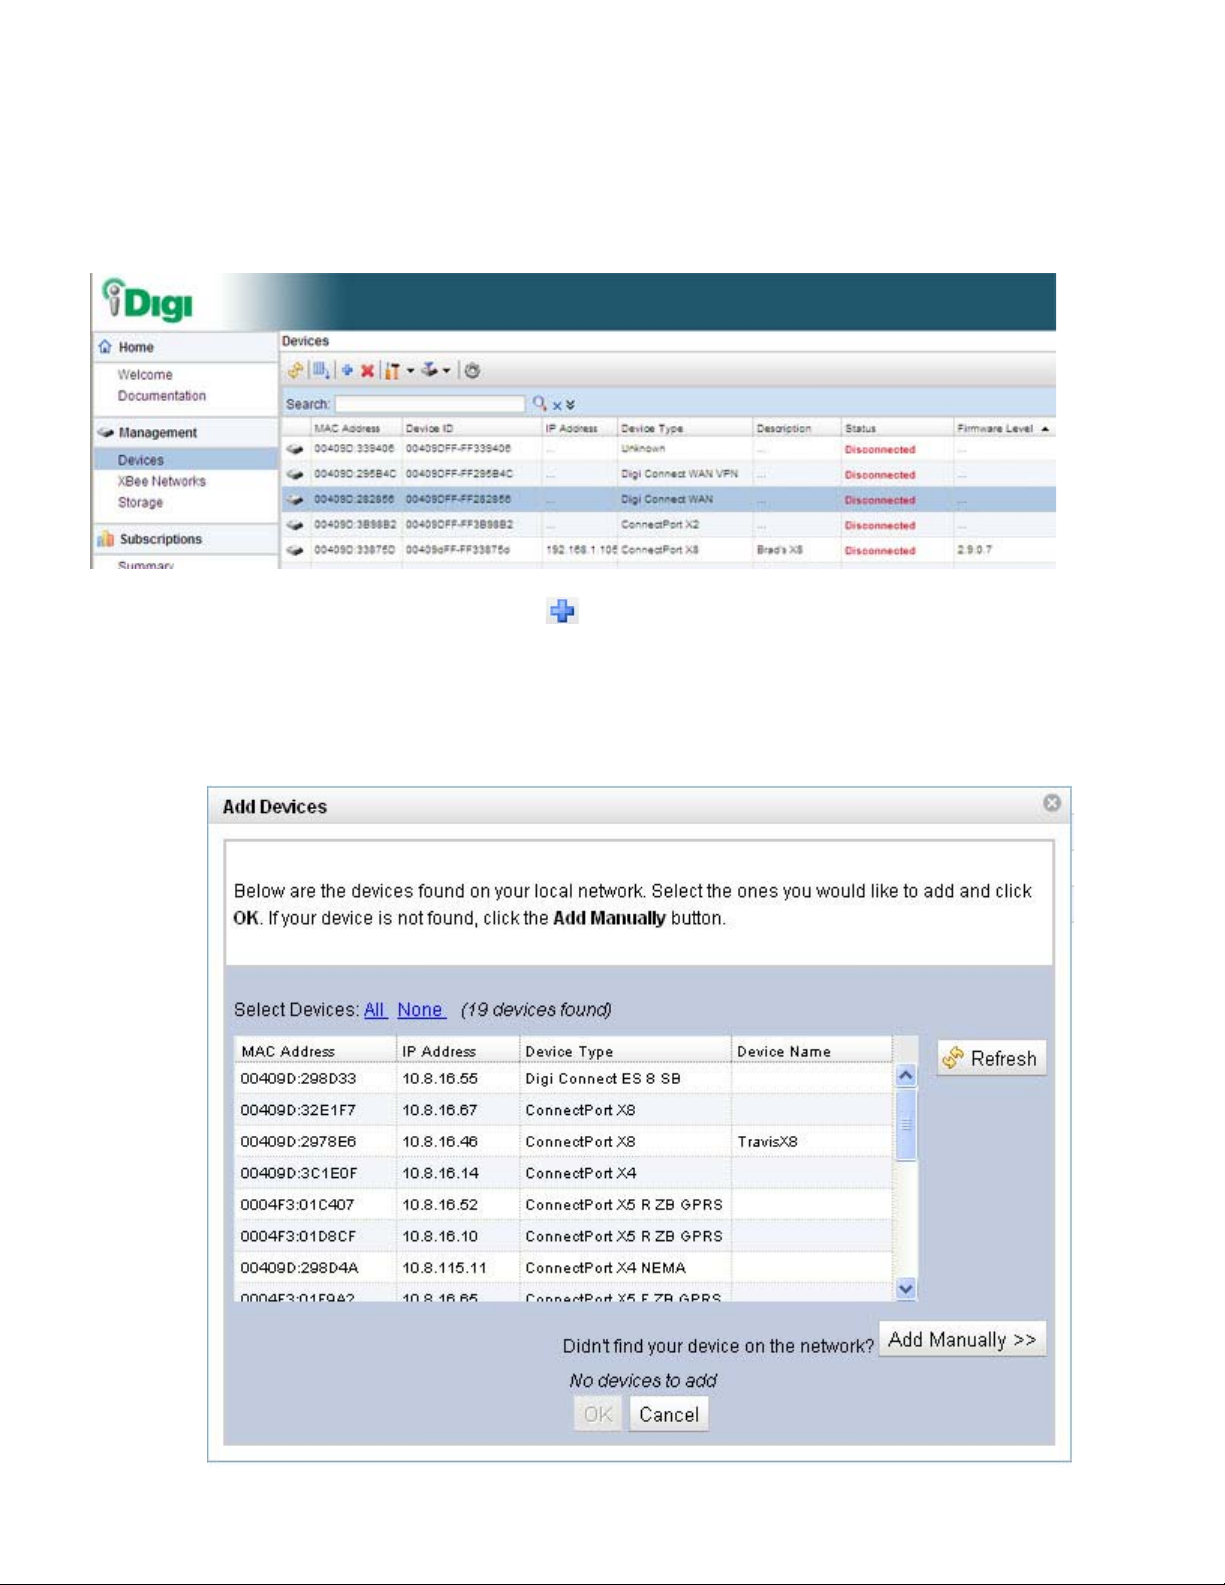
Task: Click the iDigi logo
Action: 148,300
